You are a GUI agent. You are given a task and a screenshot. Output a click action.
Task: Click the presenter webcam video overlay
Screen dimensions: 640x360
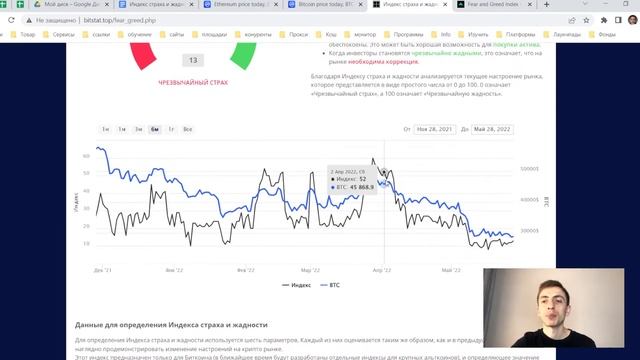(553, 308)
